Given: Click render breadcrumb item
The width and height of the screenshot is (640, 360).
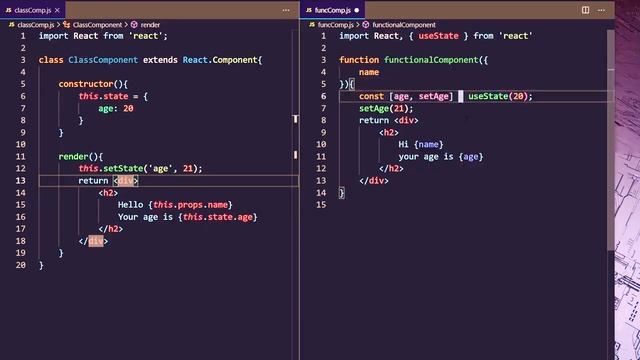Looking at the screenshot, I should click(x=150, y=25).
